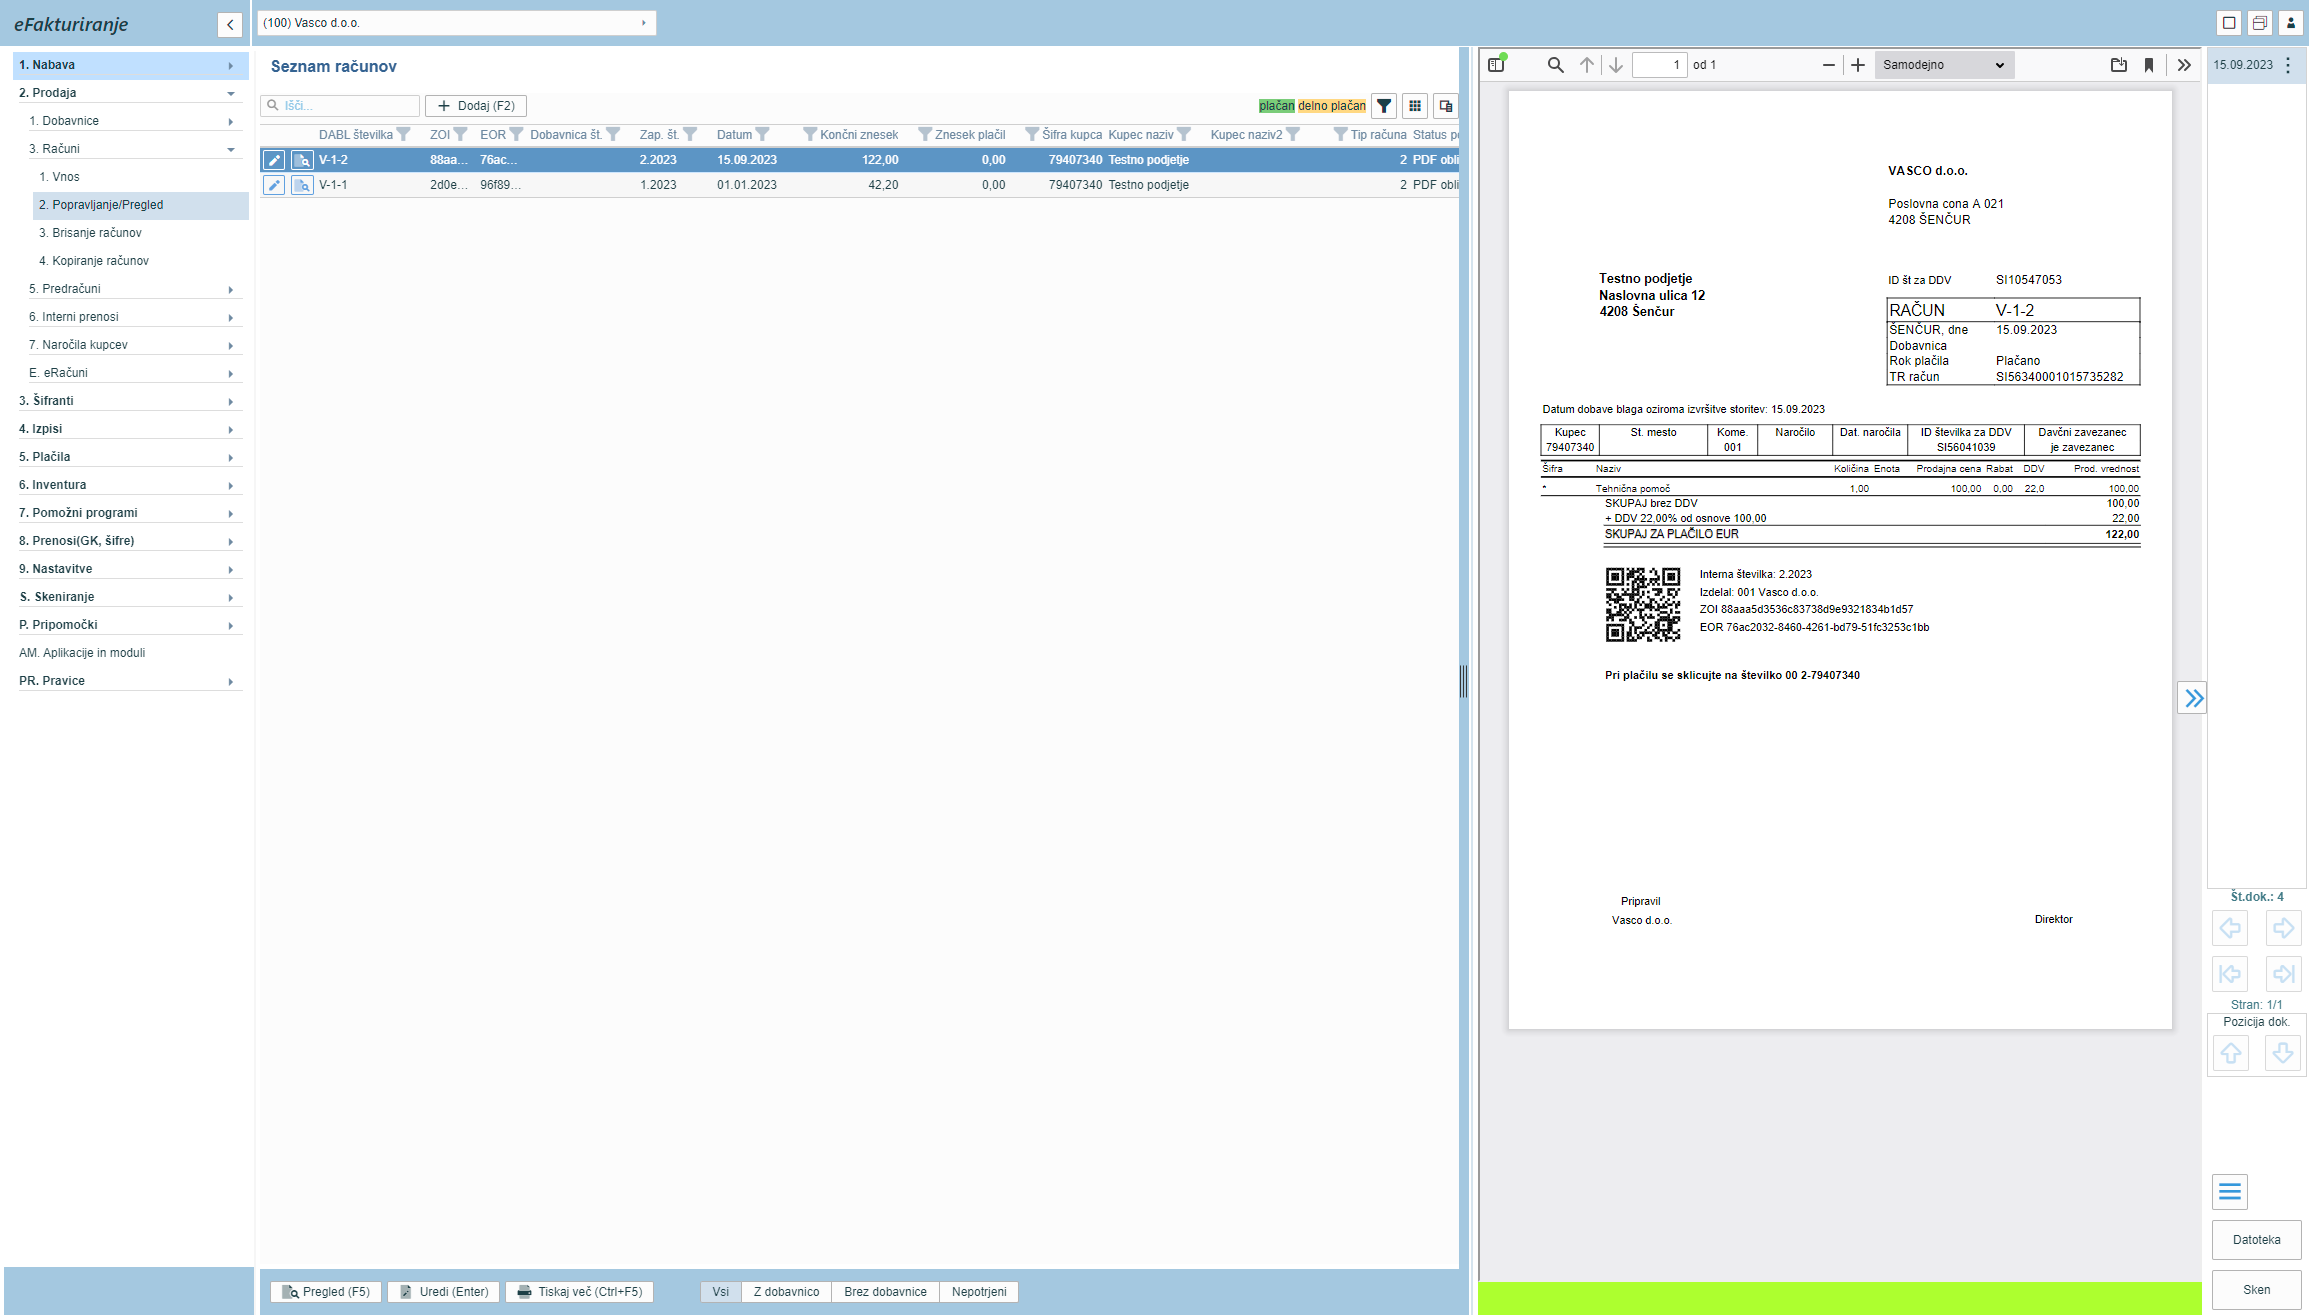Image resolution: width=2309 pixels, height=1315 pixels.
Task: Click the edit pencil icon for invoice V-1-2
Action: click(x=274, y=160)
